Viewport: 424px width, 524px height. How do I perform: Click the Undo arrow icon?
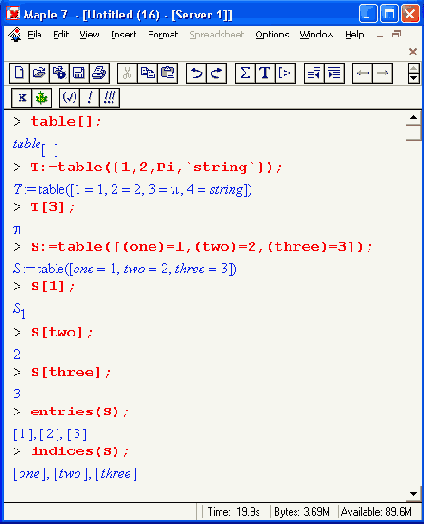coord(196,73)
